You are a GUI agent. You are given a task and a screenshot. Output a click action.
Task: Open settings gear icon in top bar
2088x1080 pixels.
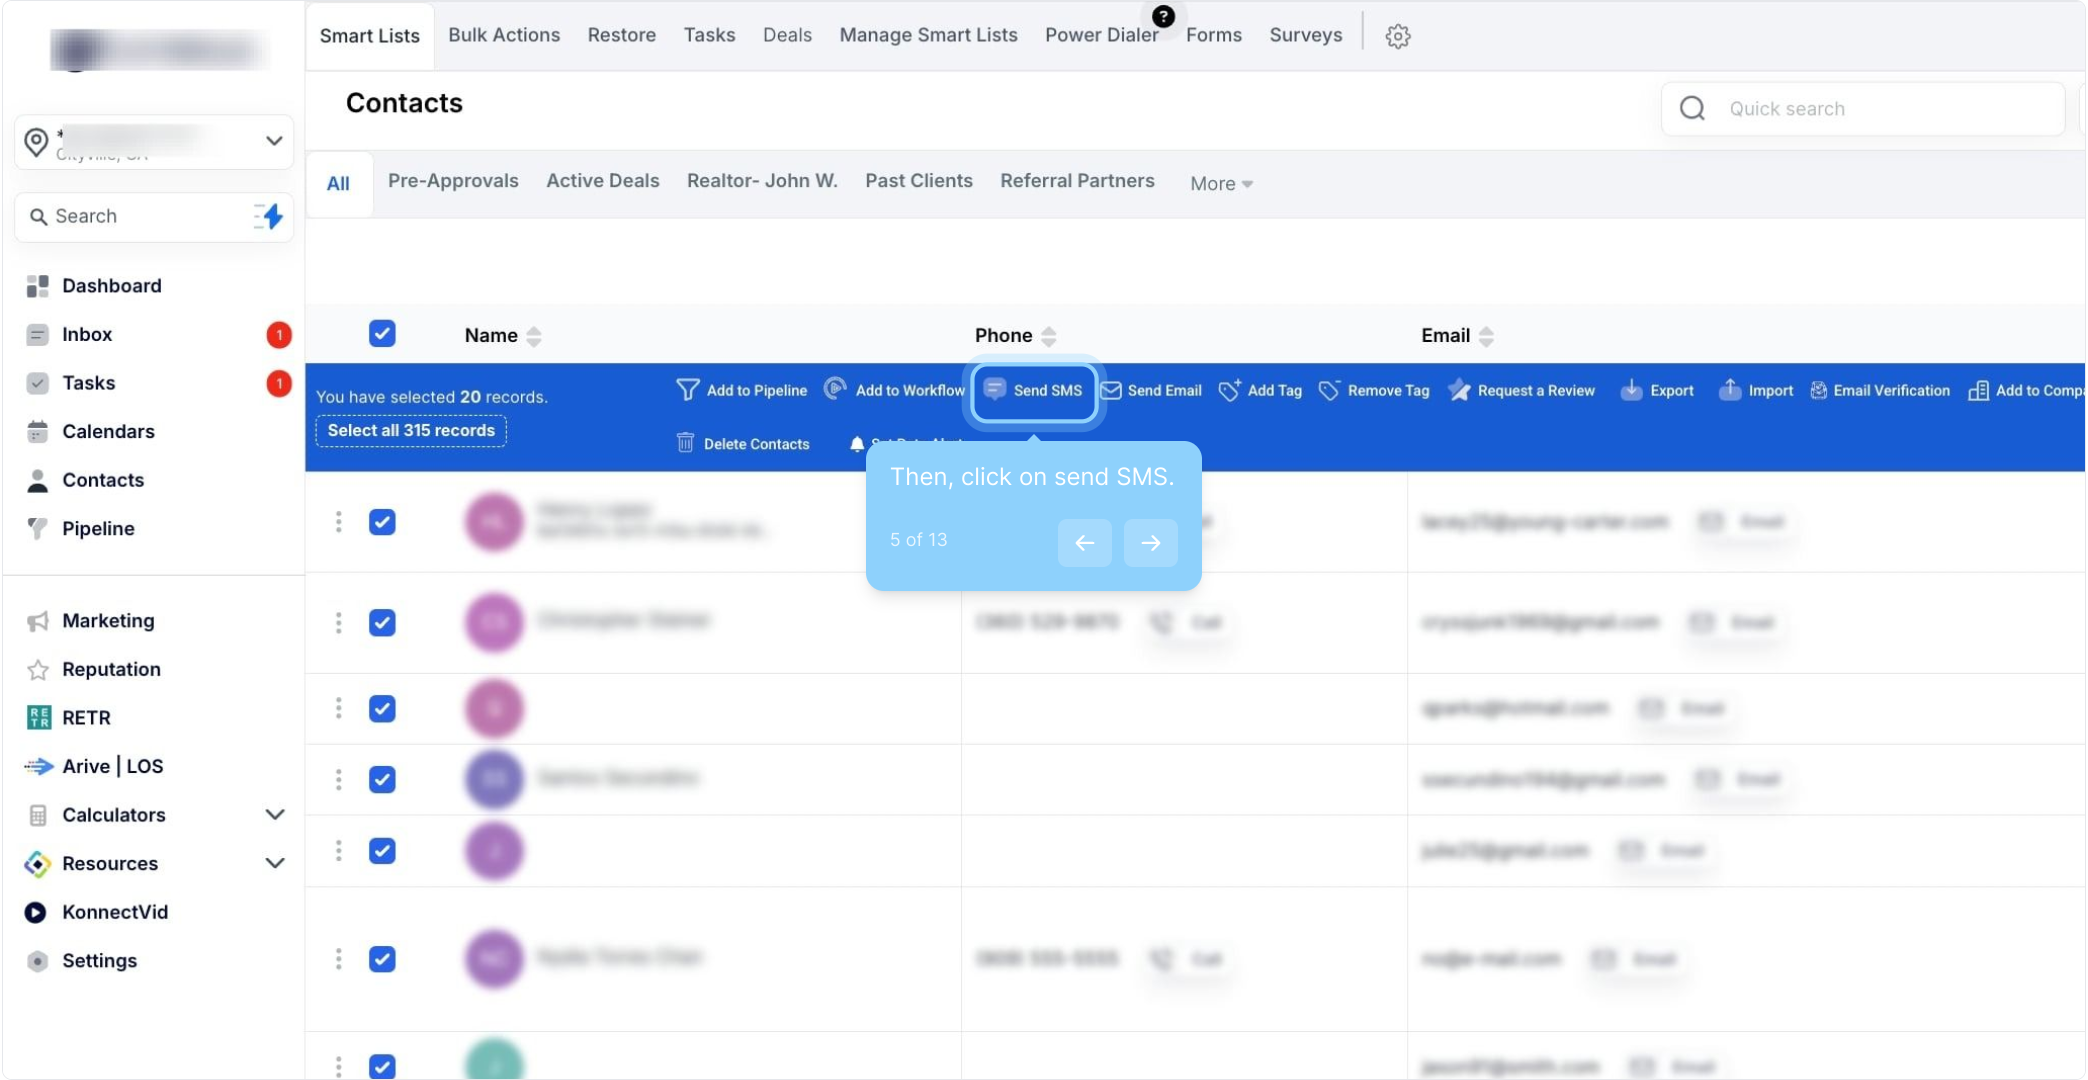click(1397, 36)
